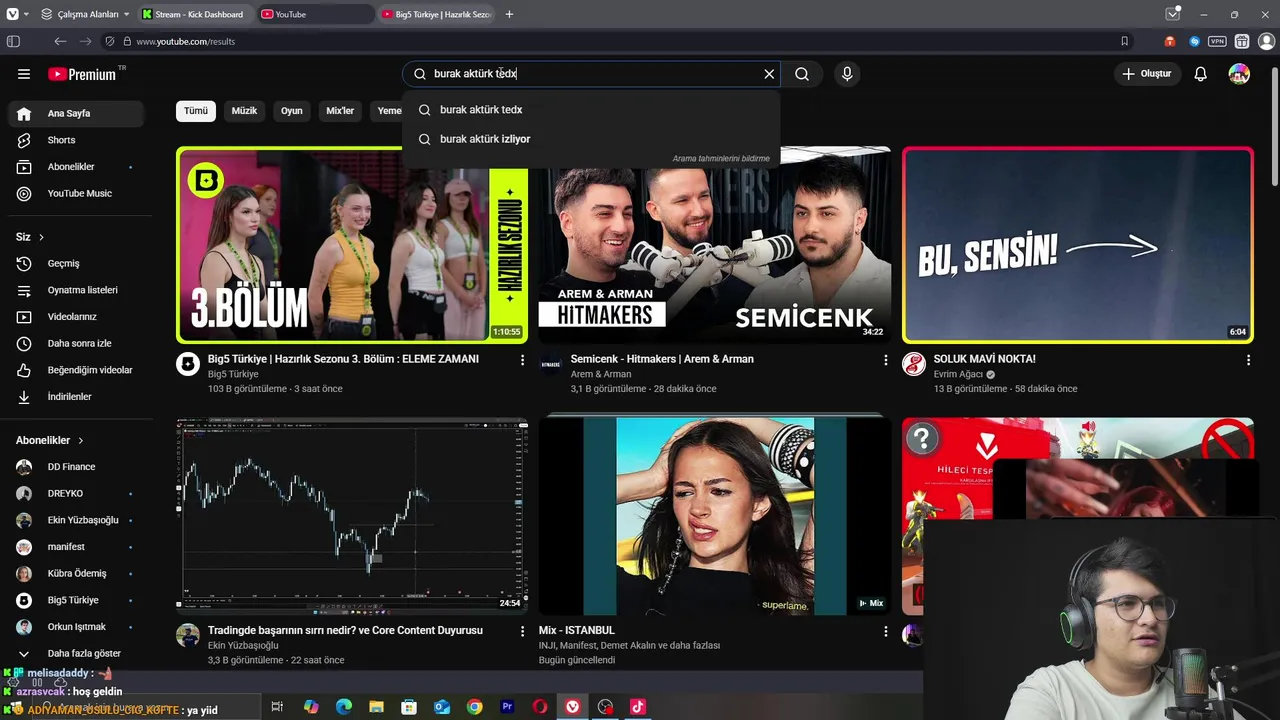Start voice search with the microphone
The height and width of the screenshot is (720, 1280).
coord(847,74)
